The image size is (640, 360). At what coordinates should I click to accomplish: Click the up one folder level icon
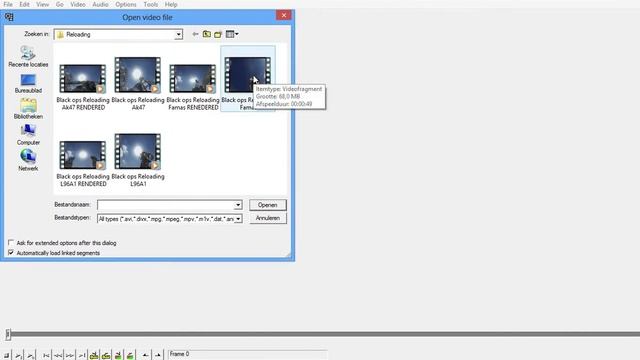[207, 34]
